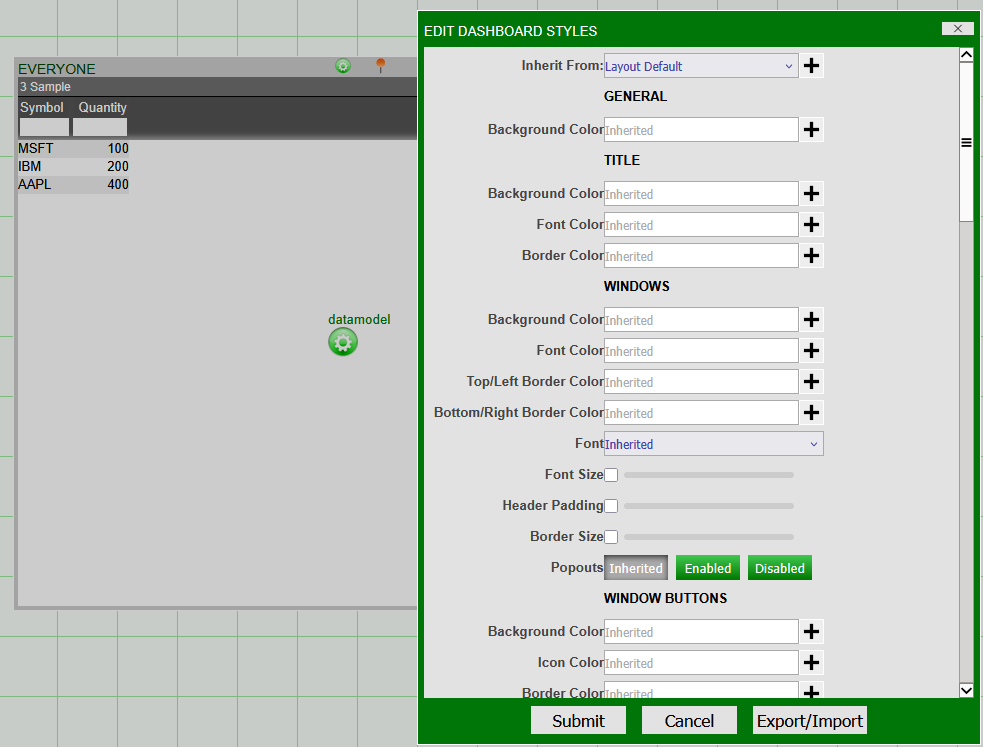Click the Title Background Color input field
The width and height of the screenshot is (983, 747).
700,194
